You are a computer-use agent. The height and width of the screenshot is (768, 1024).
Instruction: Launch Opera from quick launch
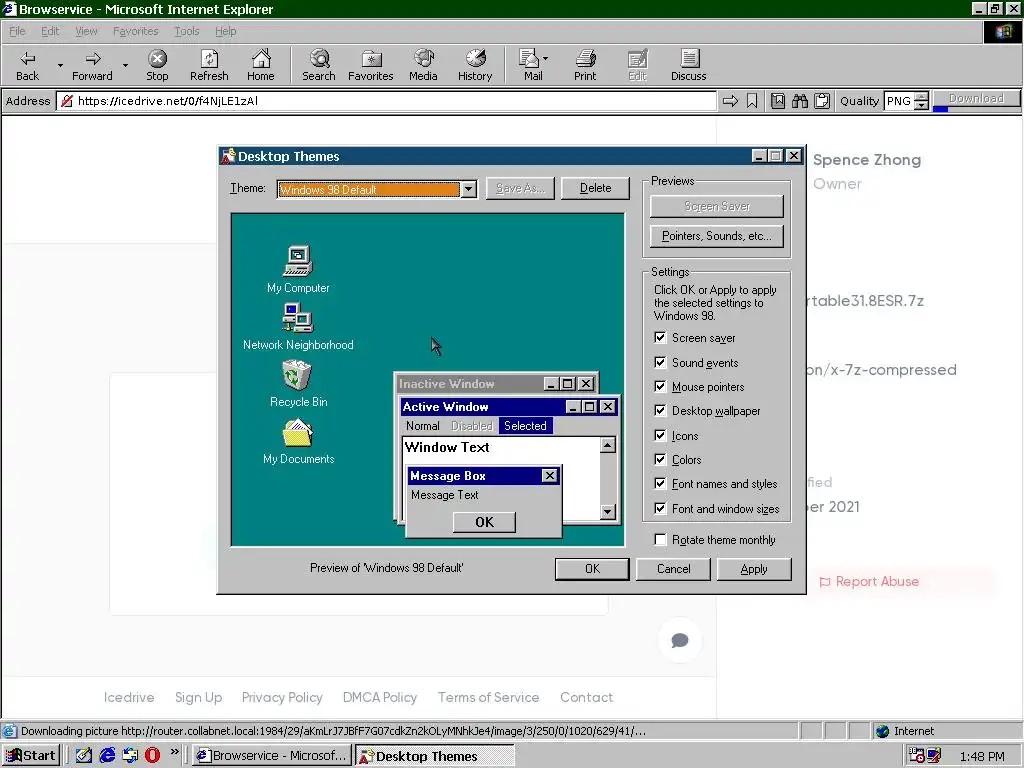tap(152, 755)
